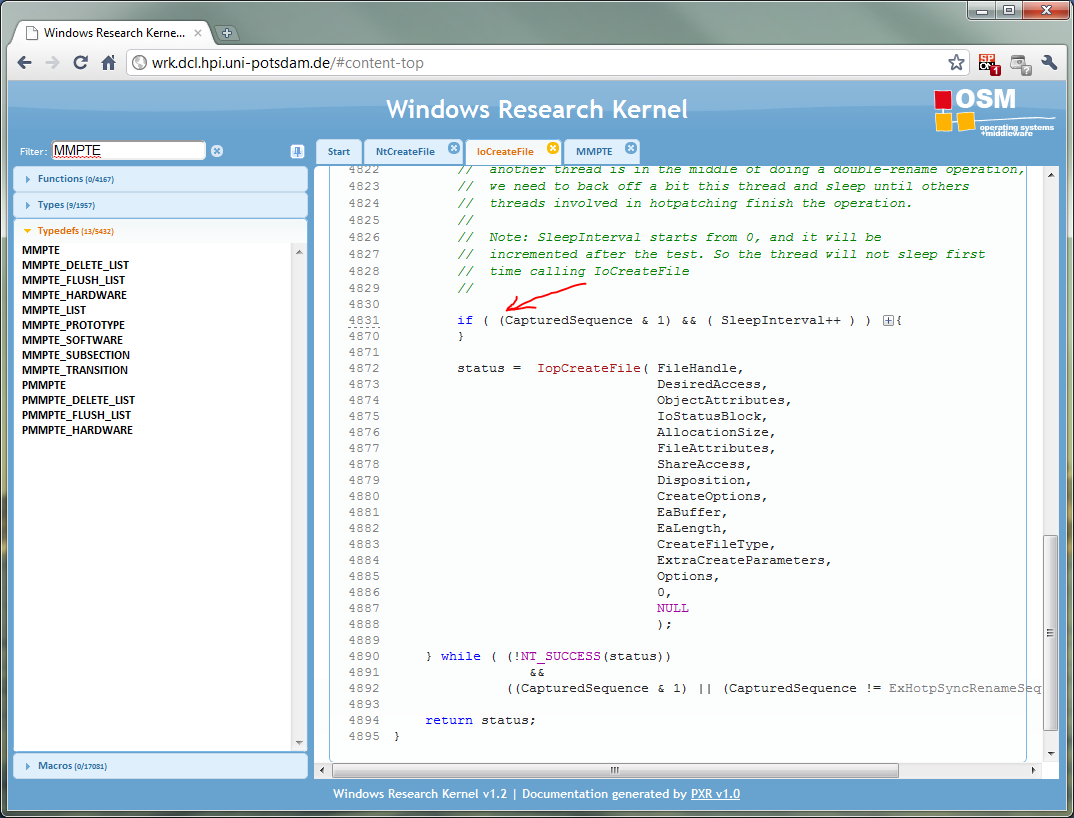The image size is (1074, 818).
Task: Click the code pane vertical scrollbar thumb
Action: click(x=1050, y=632)
